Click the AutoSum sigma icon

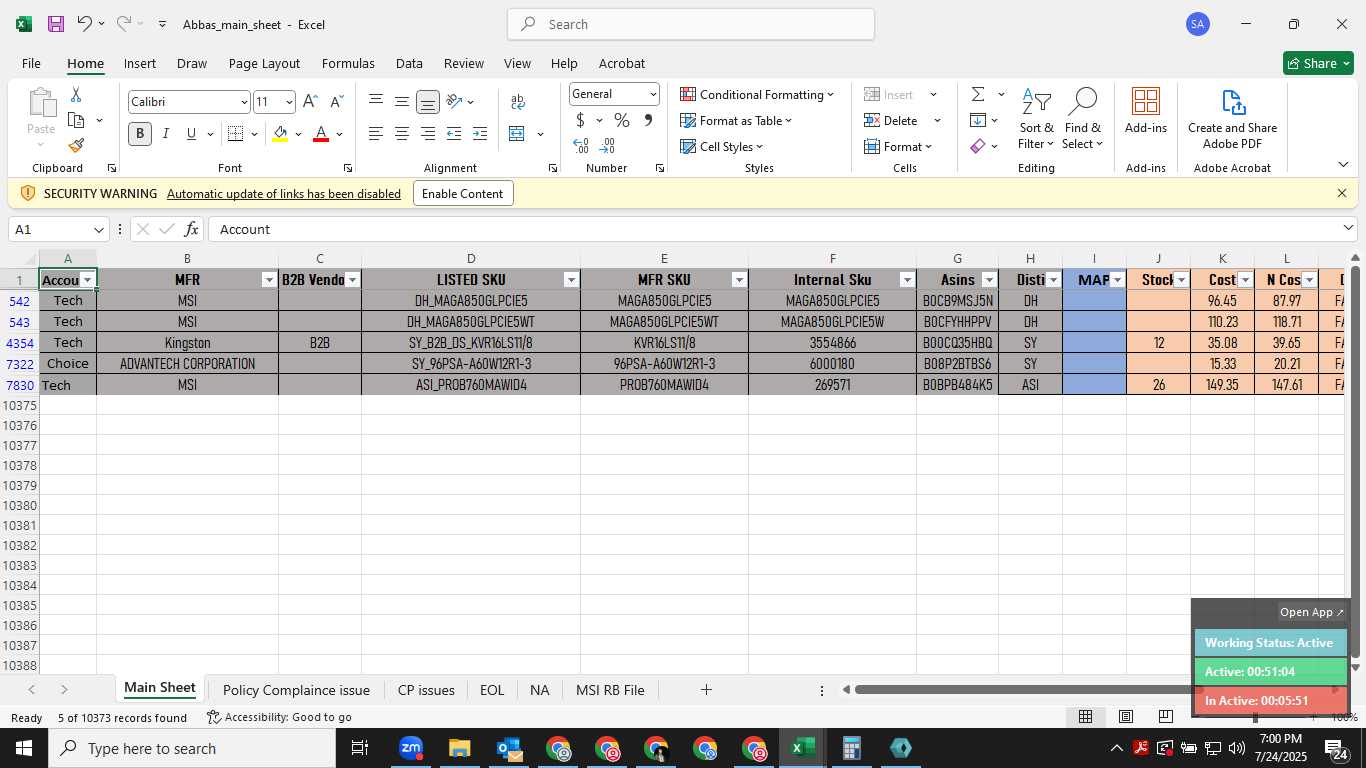977,94
